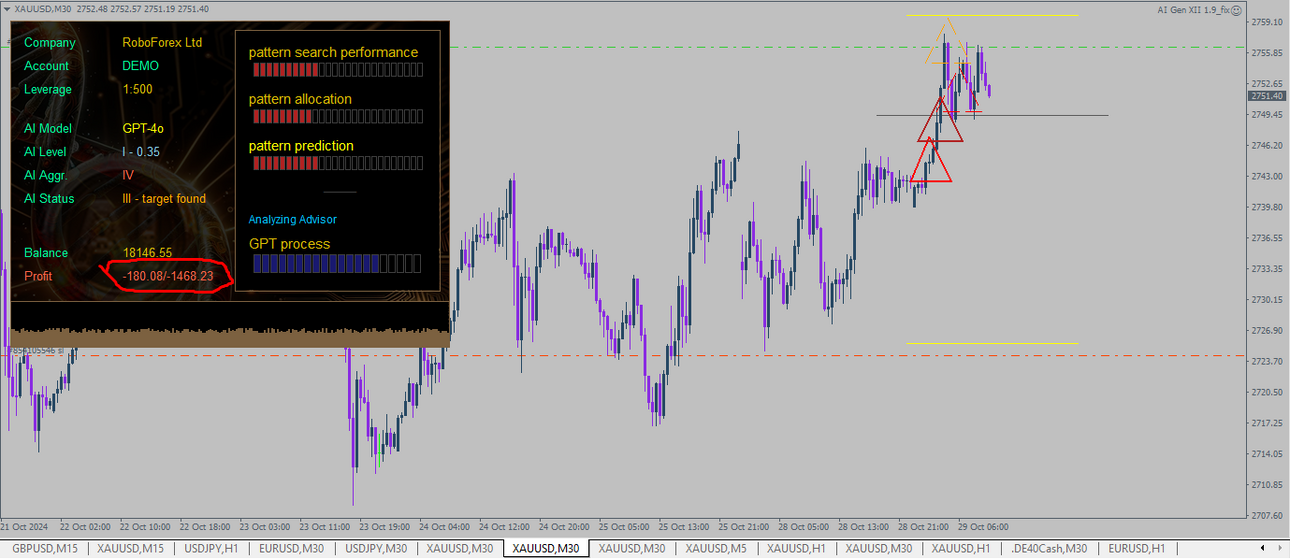Click the blue GPT process progress bar
The height and width of the screenshot is (559, 1290).
click(337, 263)
